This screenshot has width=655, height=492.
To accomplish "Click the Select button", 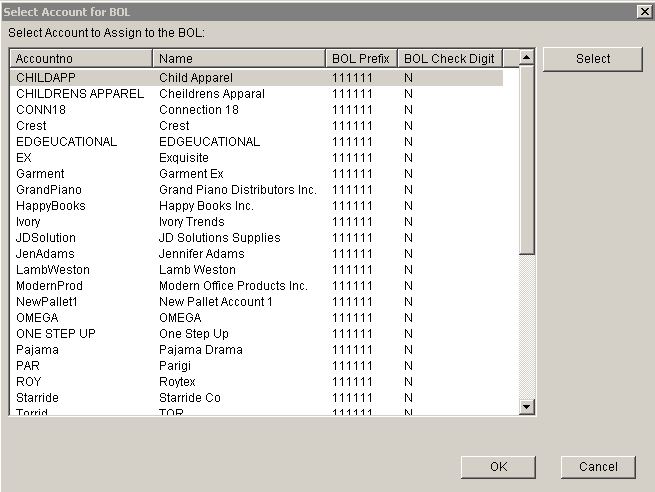I will 592,59.
